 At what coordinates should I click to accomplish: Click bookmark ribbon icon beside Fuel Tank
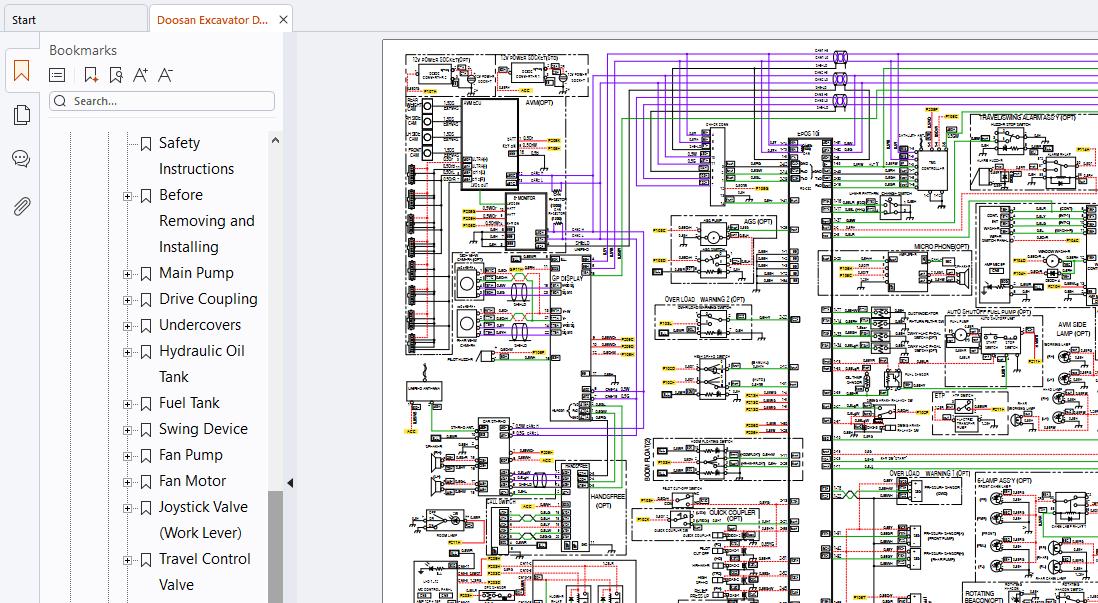146,404
